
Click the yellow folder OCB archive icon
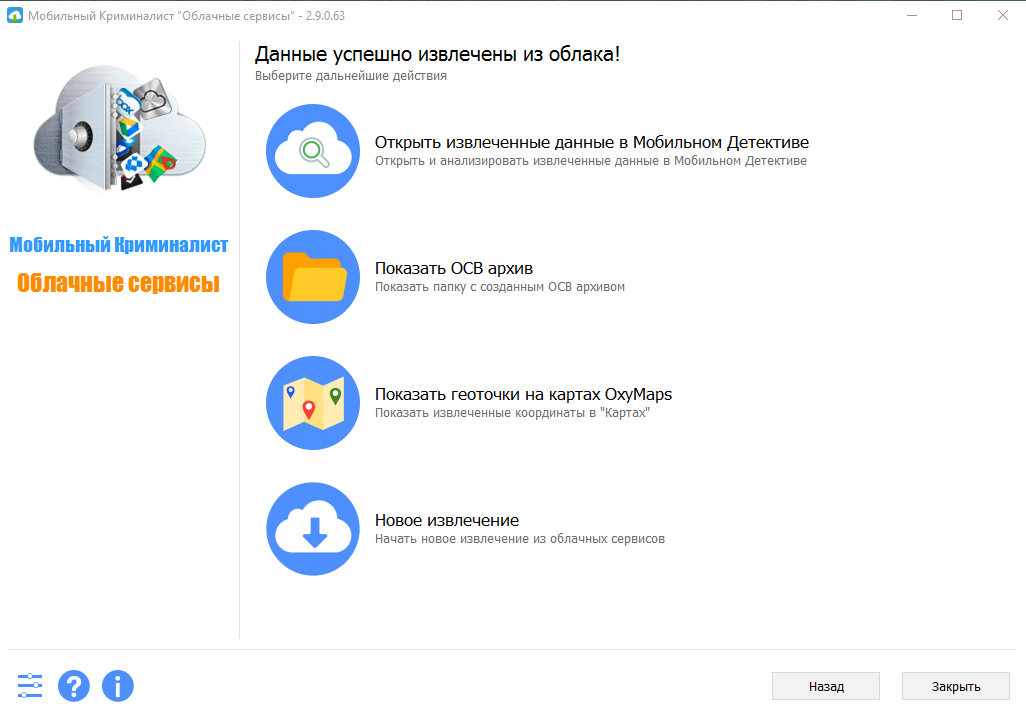click(x=313, y=277)
